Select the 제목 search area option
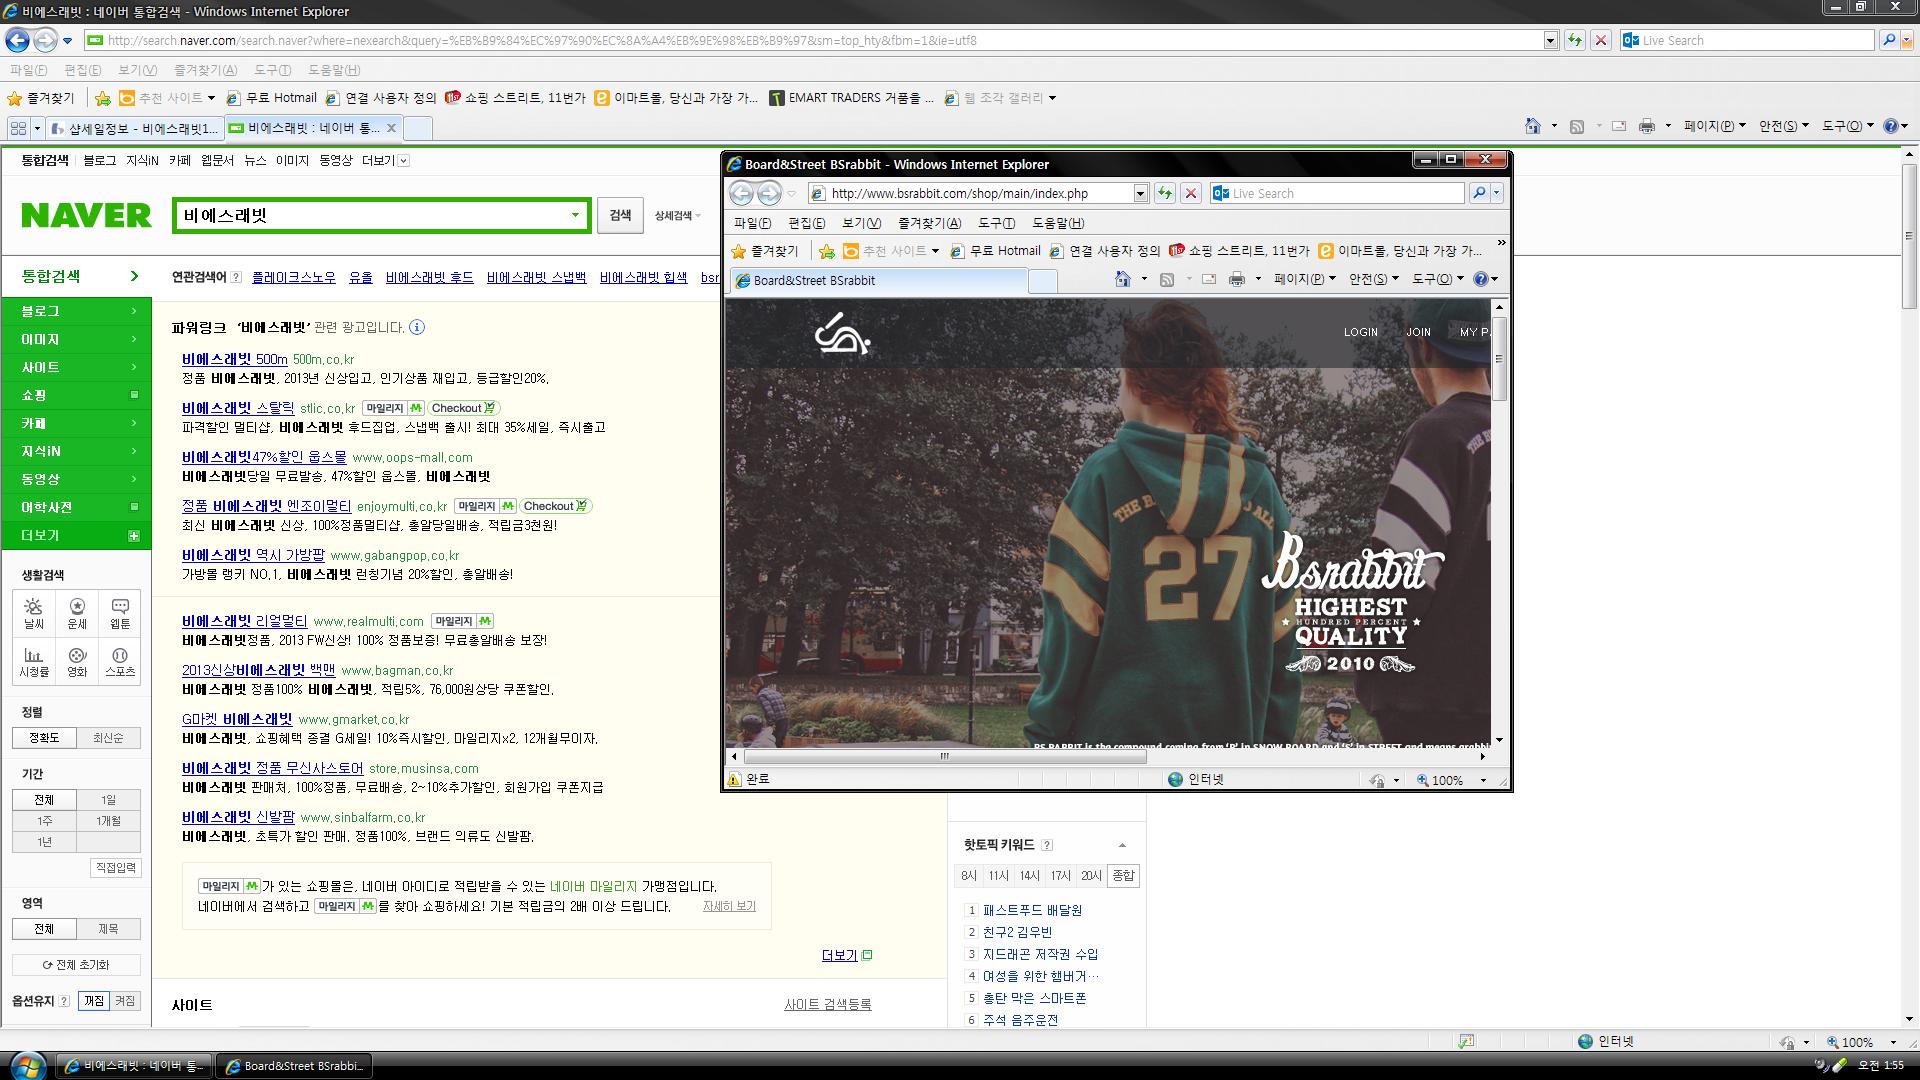Viewport: 1920px width, 1080px height. click(x=108, y=929)
